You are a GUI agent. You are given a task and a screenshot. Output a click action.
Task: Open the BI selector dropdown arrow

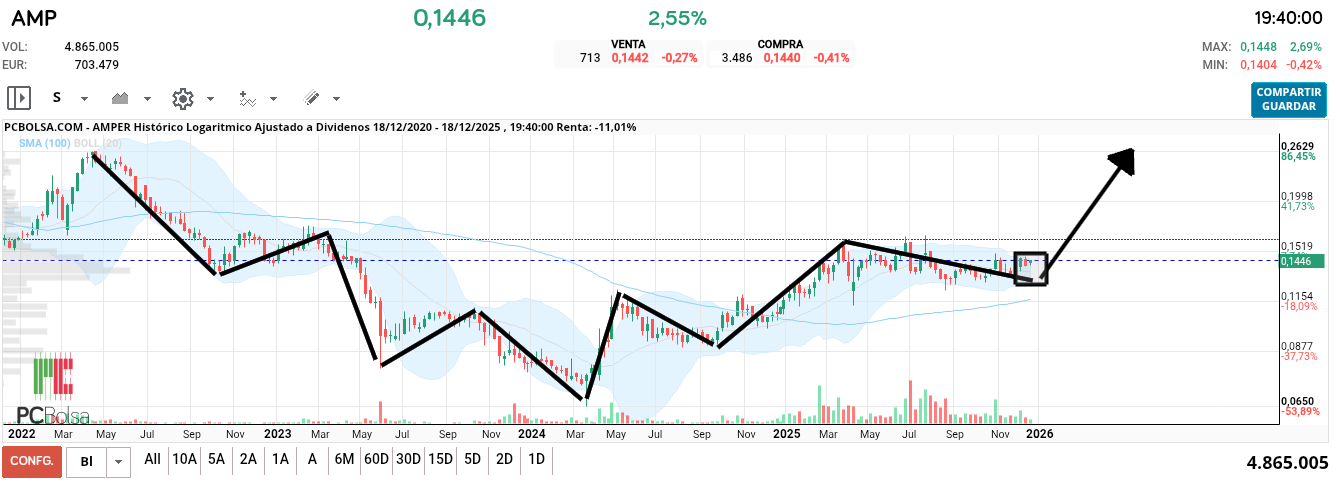[119, 460]
